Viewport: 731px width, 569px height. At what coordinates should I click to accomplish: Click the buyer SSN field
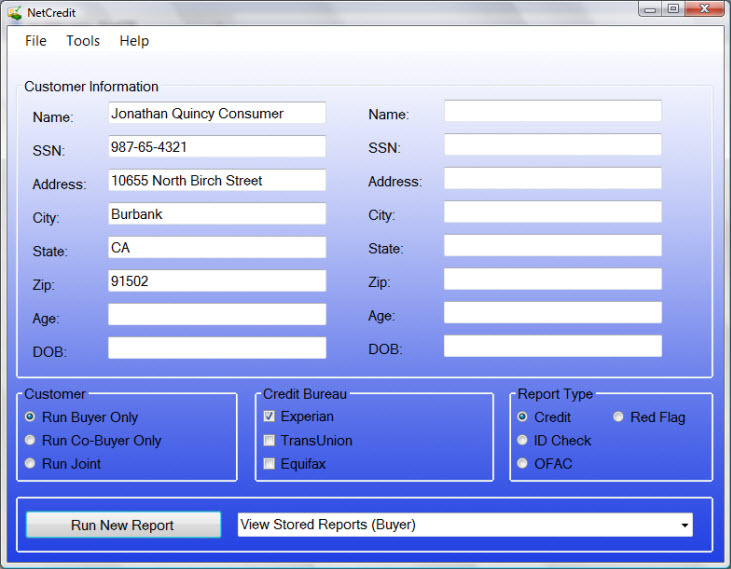[x=216, y=147]
